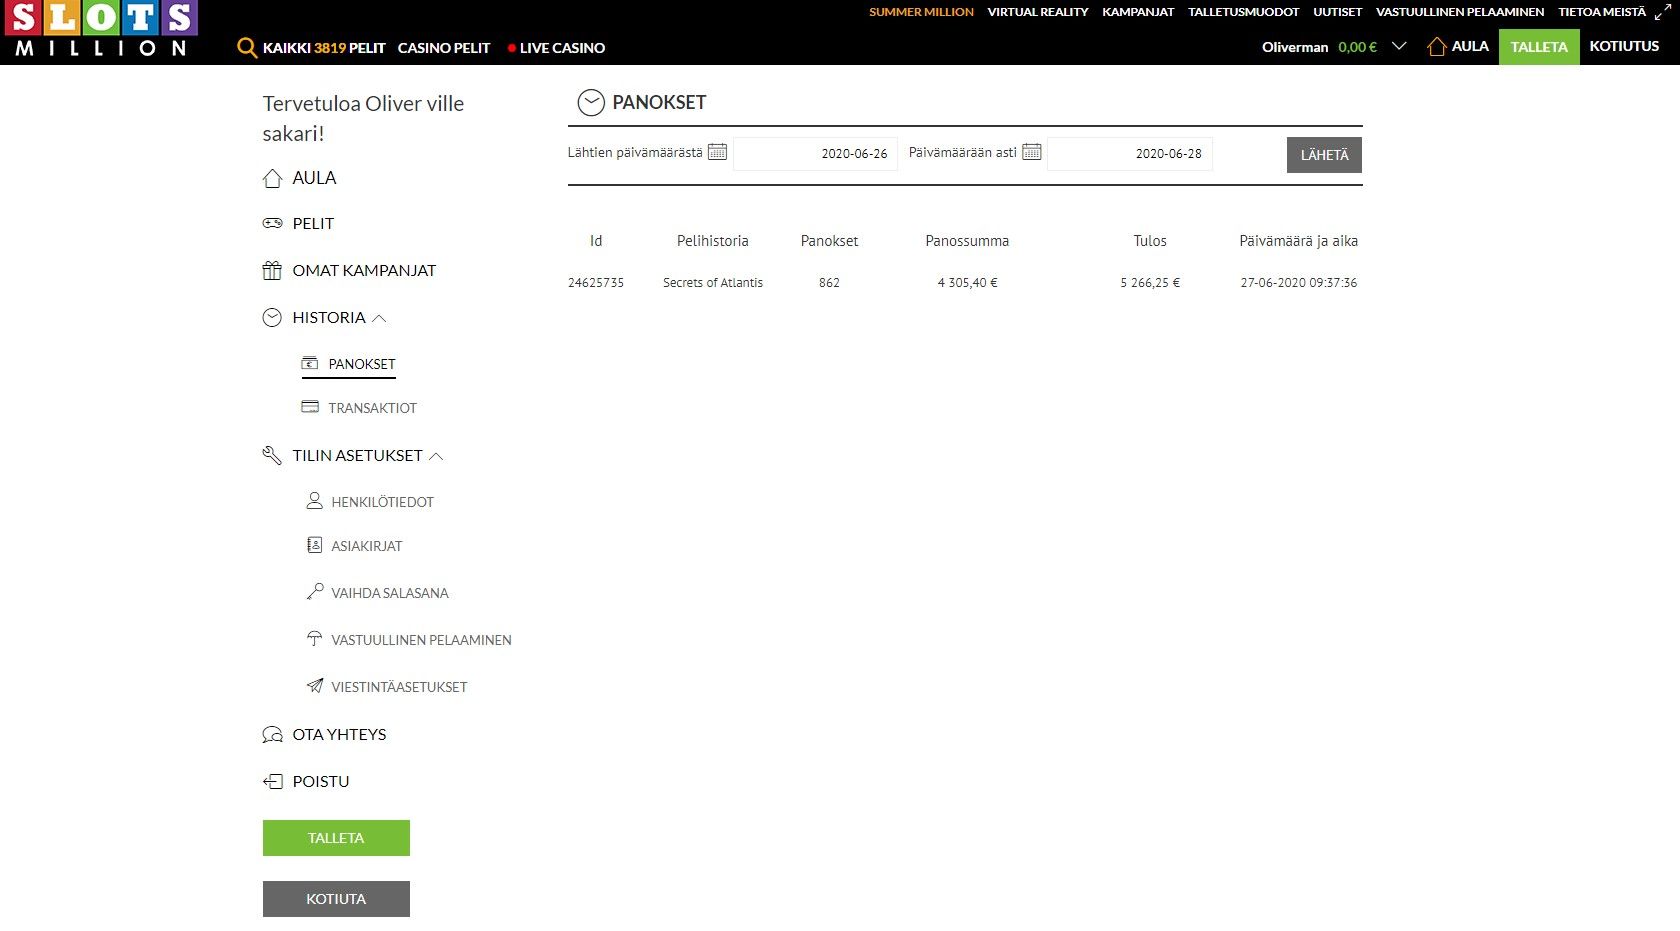Viewport: 1680px width, 931px height.
Task: Click the clock icon next to PANOKSET heading
Action: point(591,102)
